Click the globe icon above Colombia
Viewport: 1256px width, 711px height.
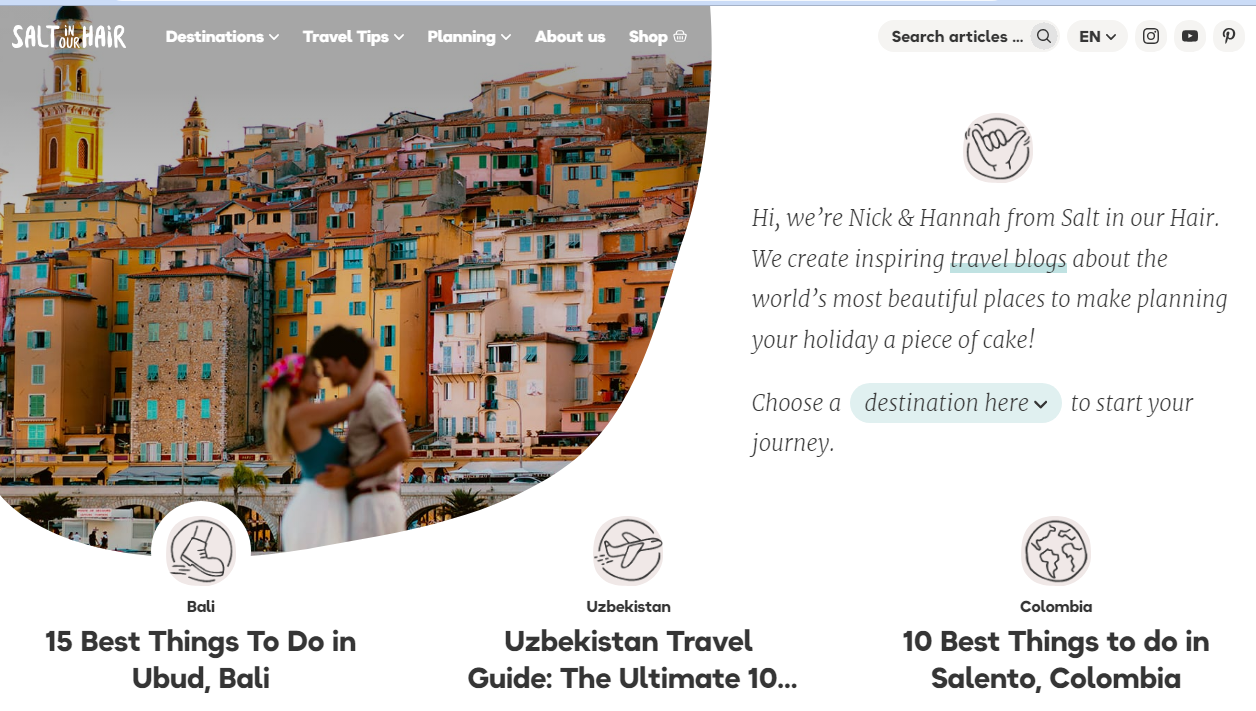[x=1056, y=551]
